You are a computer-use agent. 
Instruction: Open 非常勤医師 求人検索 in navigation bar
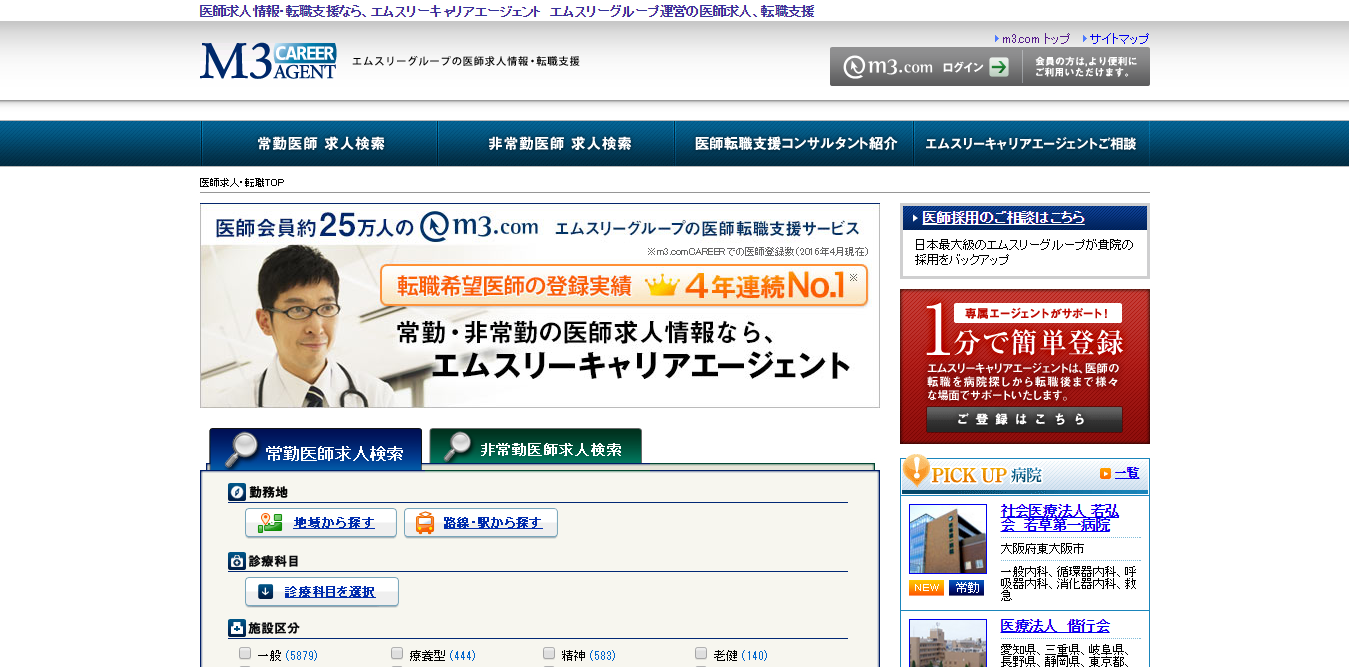pyautogui.click(x=559, y=144)
